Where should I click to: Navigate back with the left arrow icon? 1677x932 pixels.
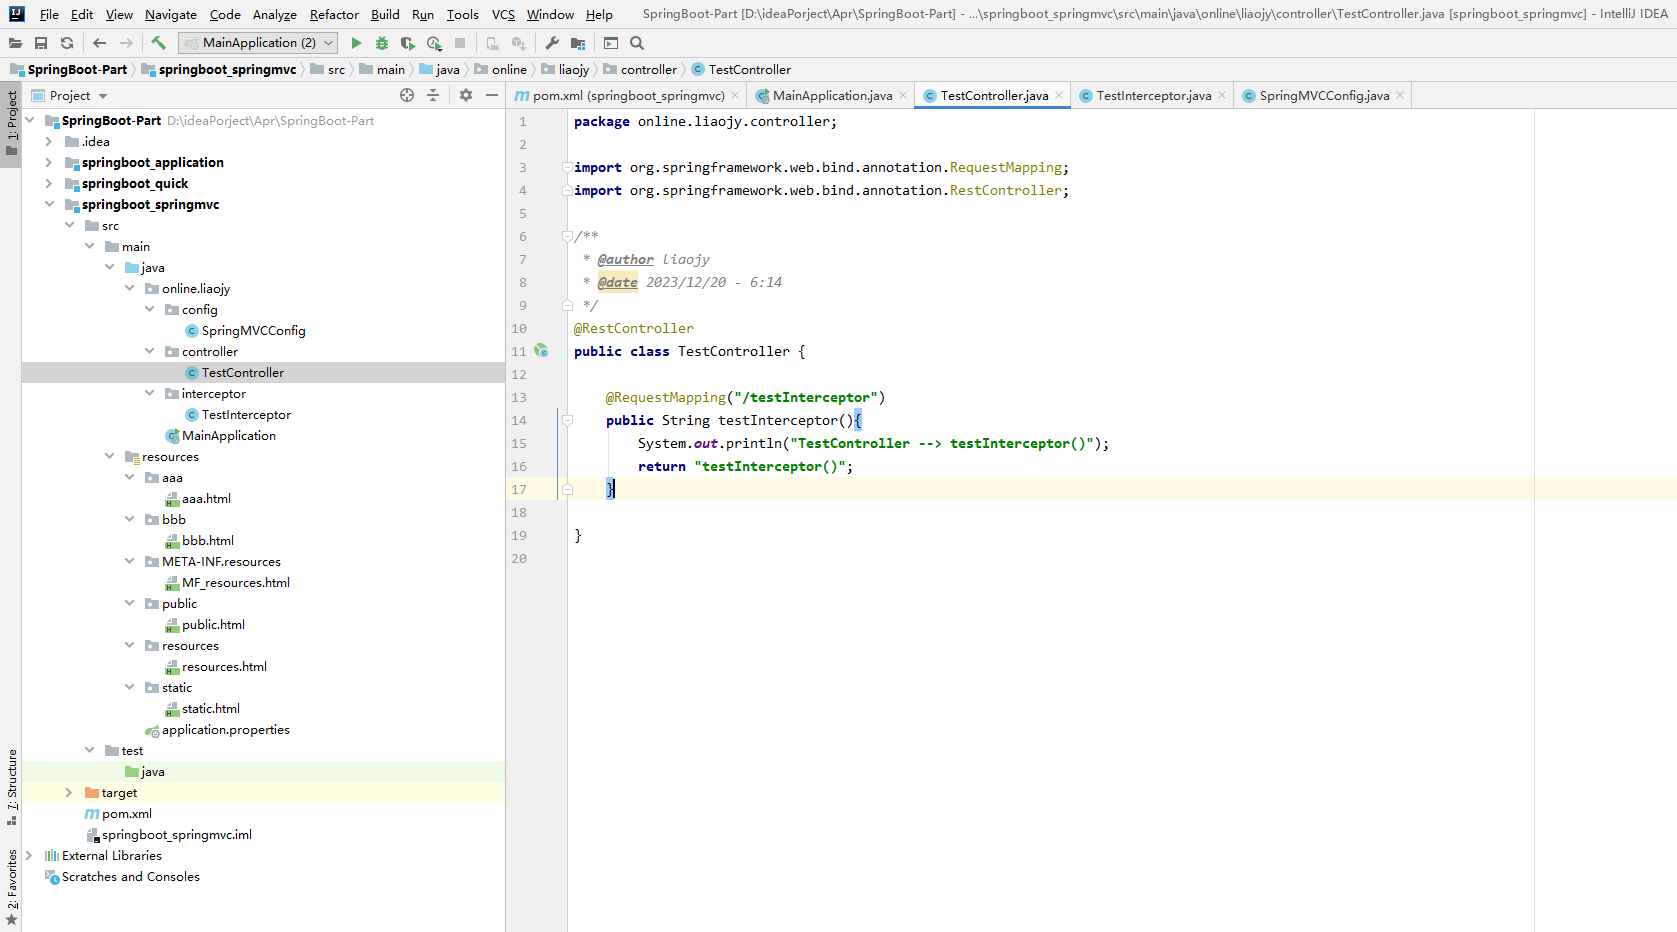[x=99, y=43]
